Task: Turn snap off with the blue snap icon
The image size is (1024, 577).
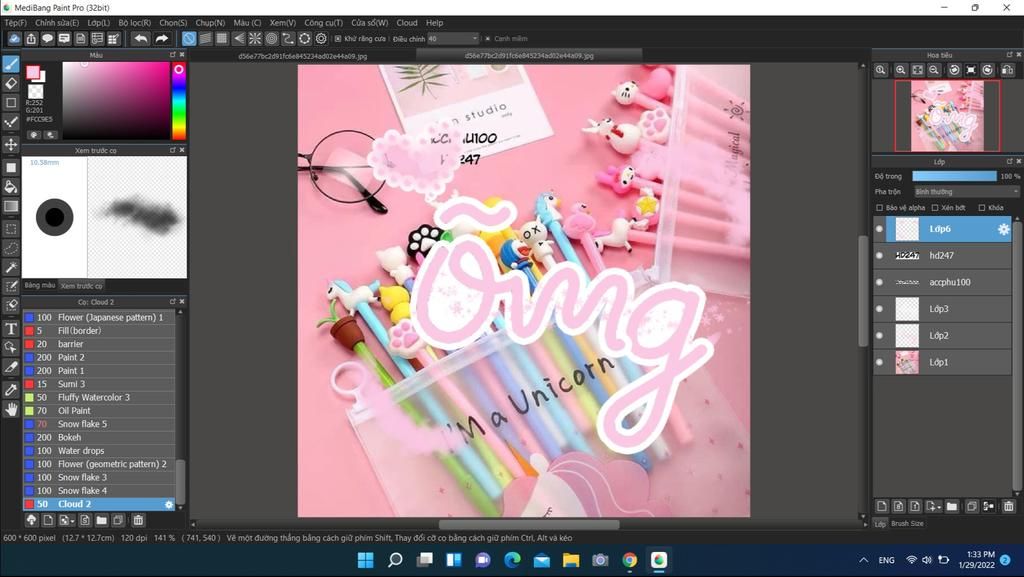Action: point(189,39)
